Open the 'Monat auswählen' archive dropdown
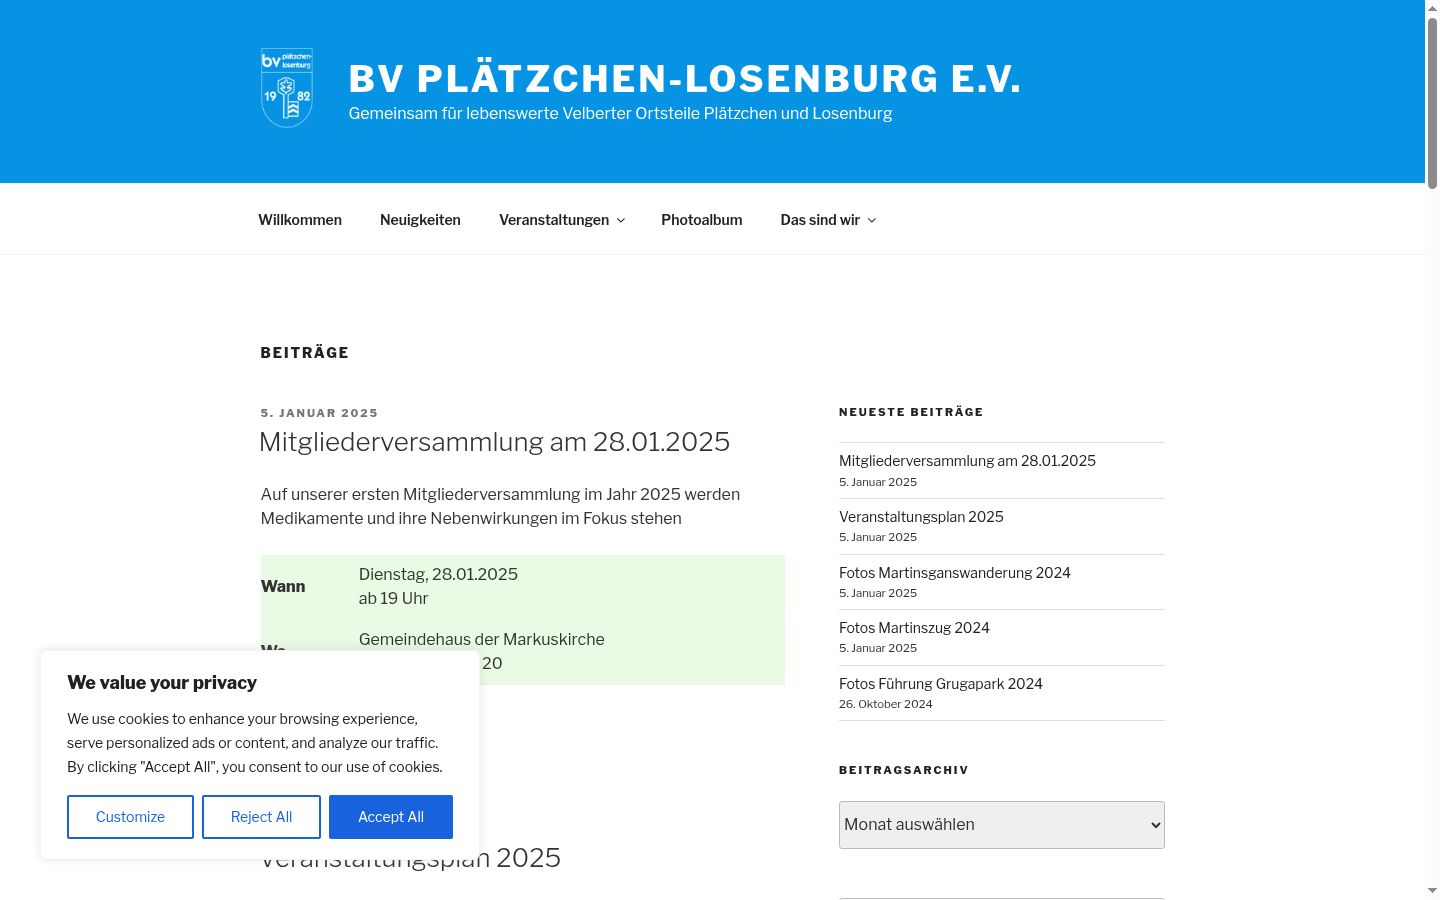Viewport: 1440px width, 900px height. (1002, 825)
